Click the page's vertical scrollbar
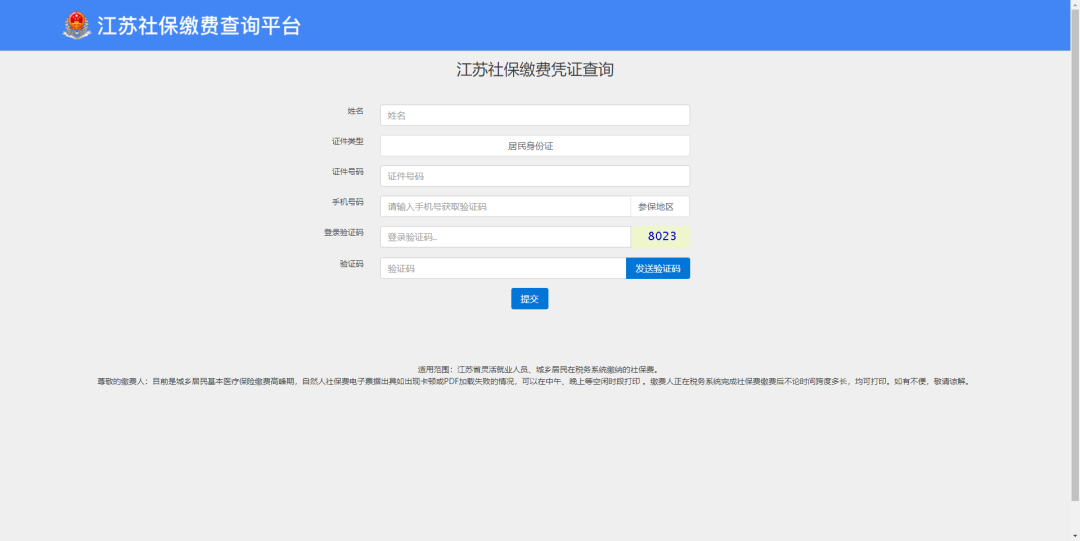This screenshot has width=1080, height=541. coord(1074,270)
